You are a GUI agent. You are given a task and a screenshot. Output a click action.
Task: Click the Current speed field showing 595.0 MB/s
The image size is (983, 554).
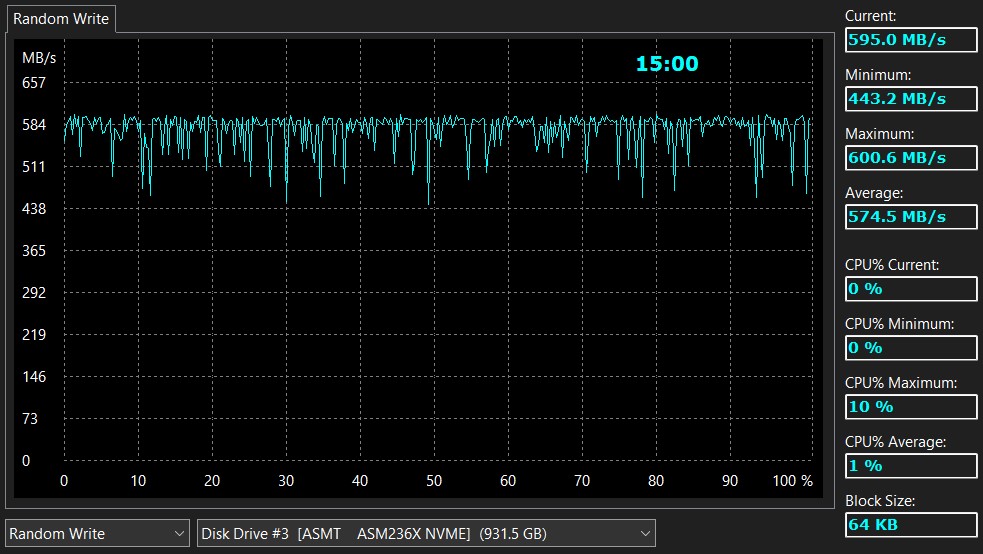[x=910, y=40]
